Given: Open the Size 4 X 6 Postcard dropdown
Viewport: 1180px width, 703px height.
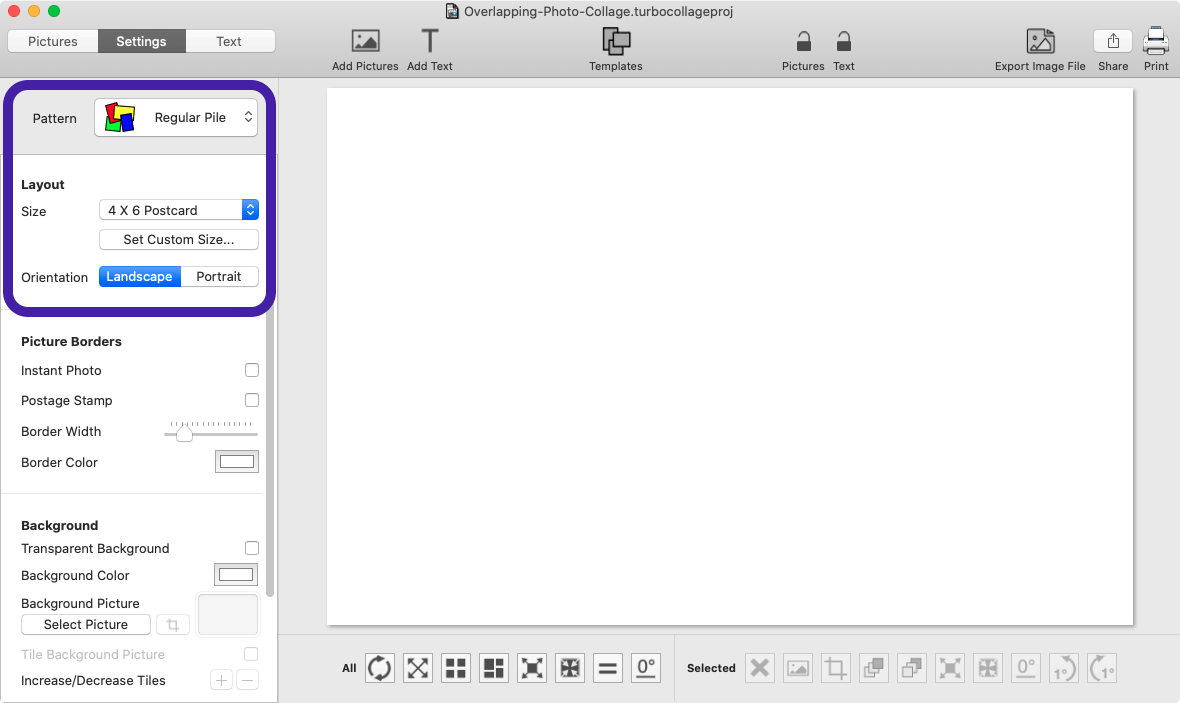Looking at the screenshot, I should pos(179,210).
